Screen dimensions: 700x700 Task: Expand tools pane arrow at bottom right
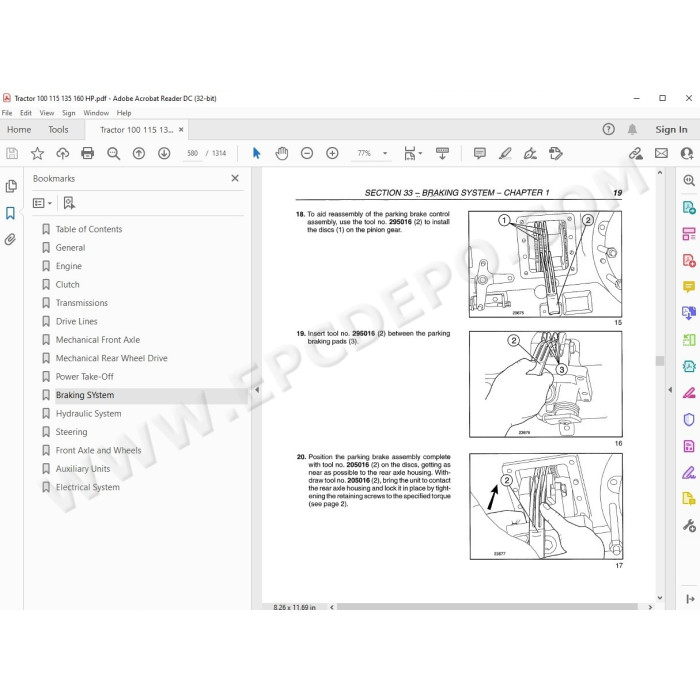[690, 599]
